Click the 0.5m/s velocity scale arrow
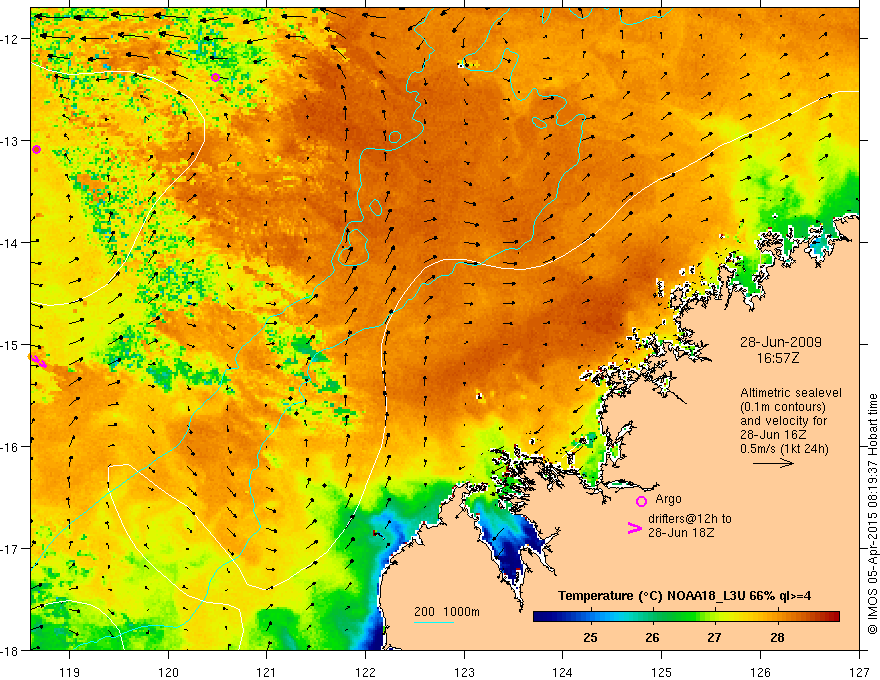The height and width of the screenshot is (680, 880). (x=773, y=463)
